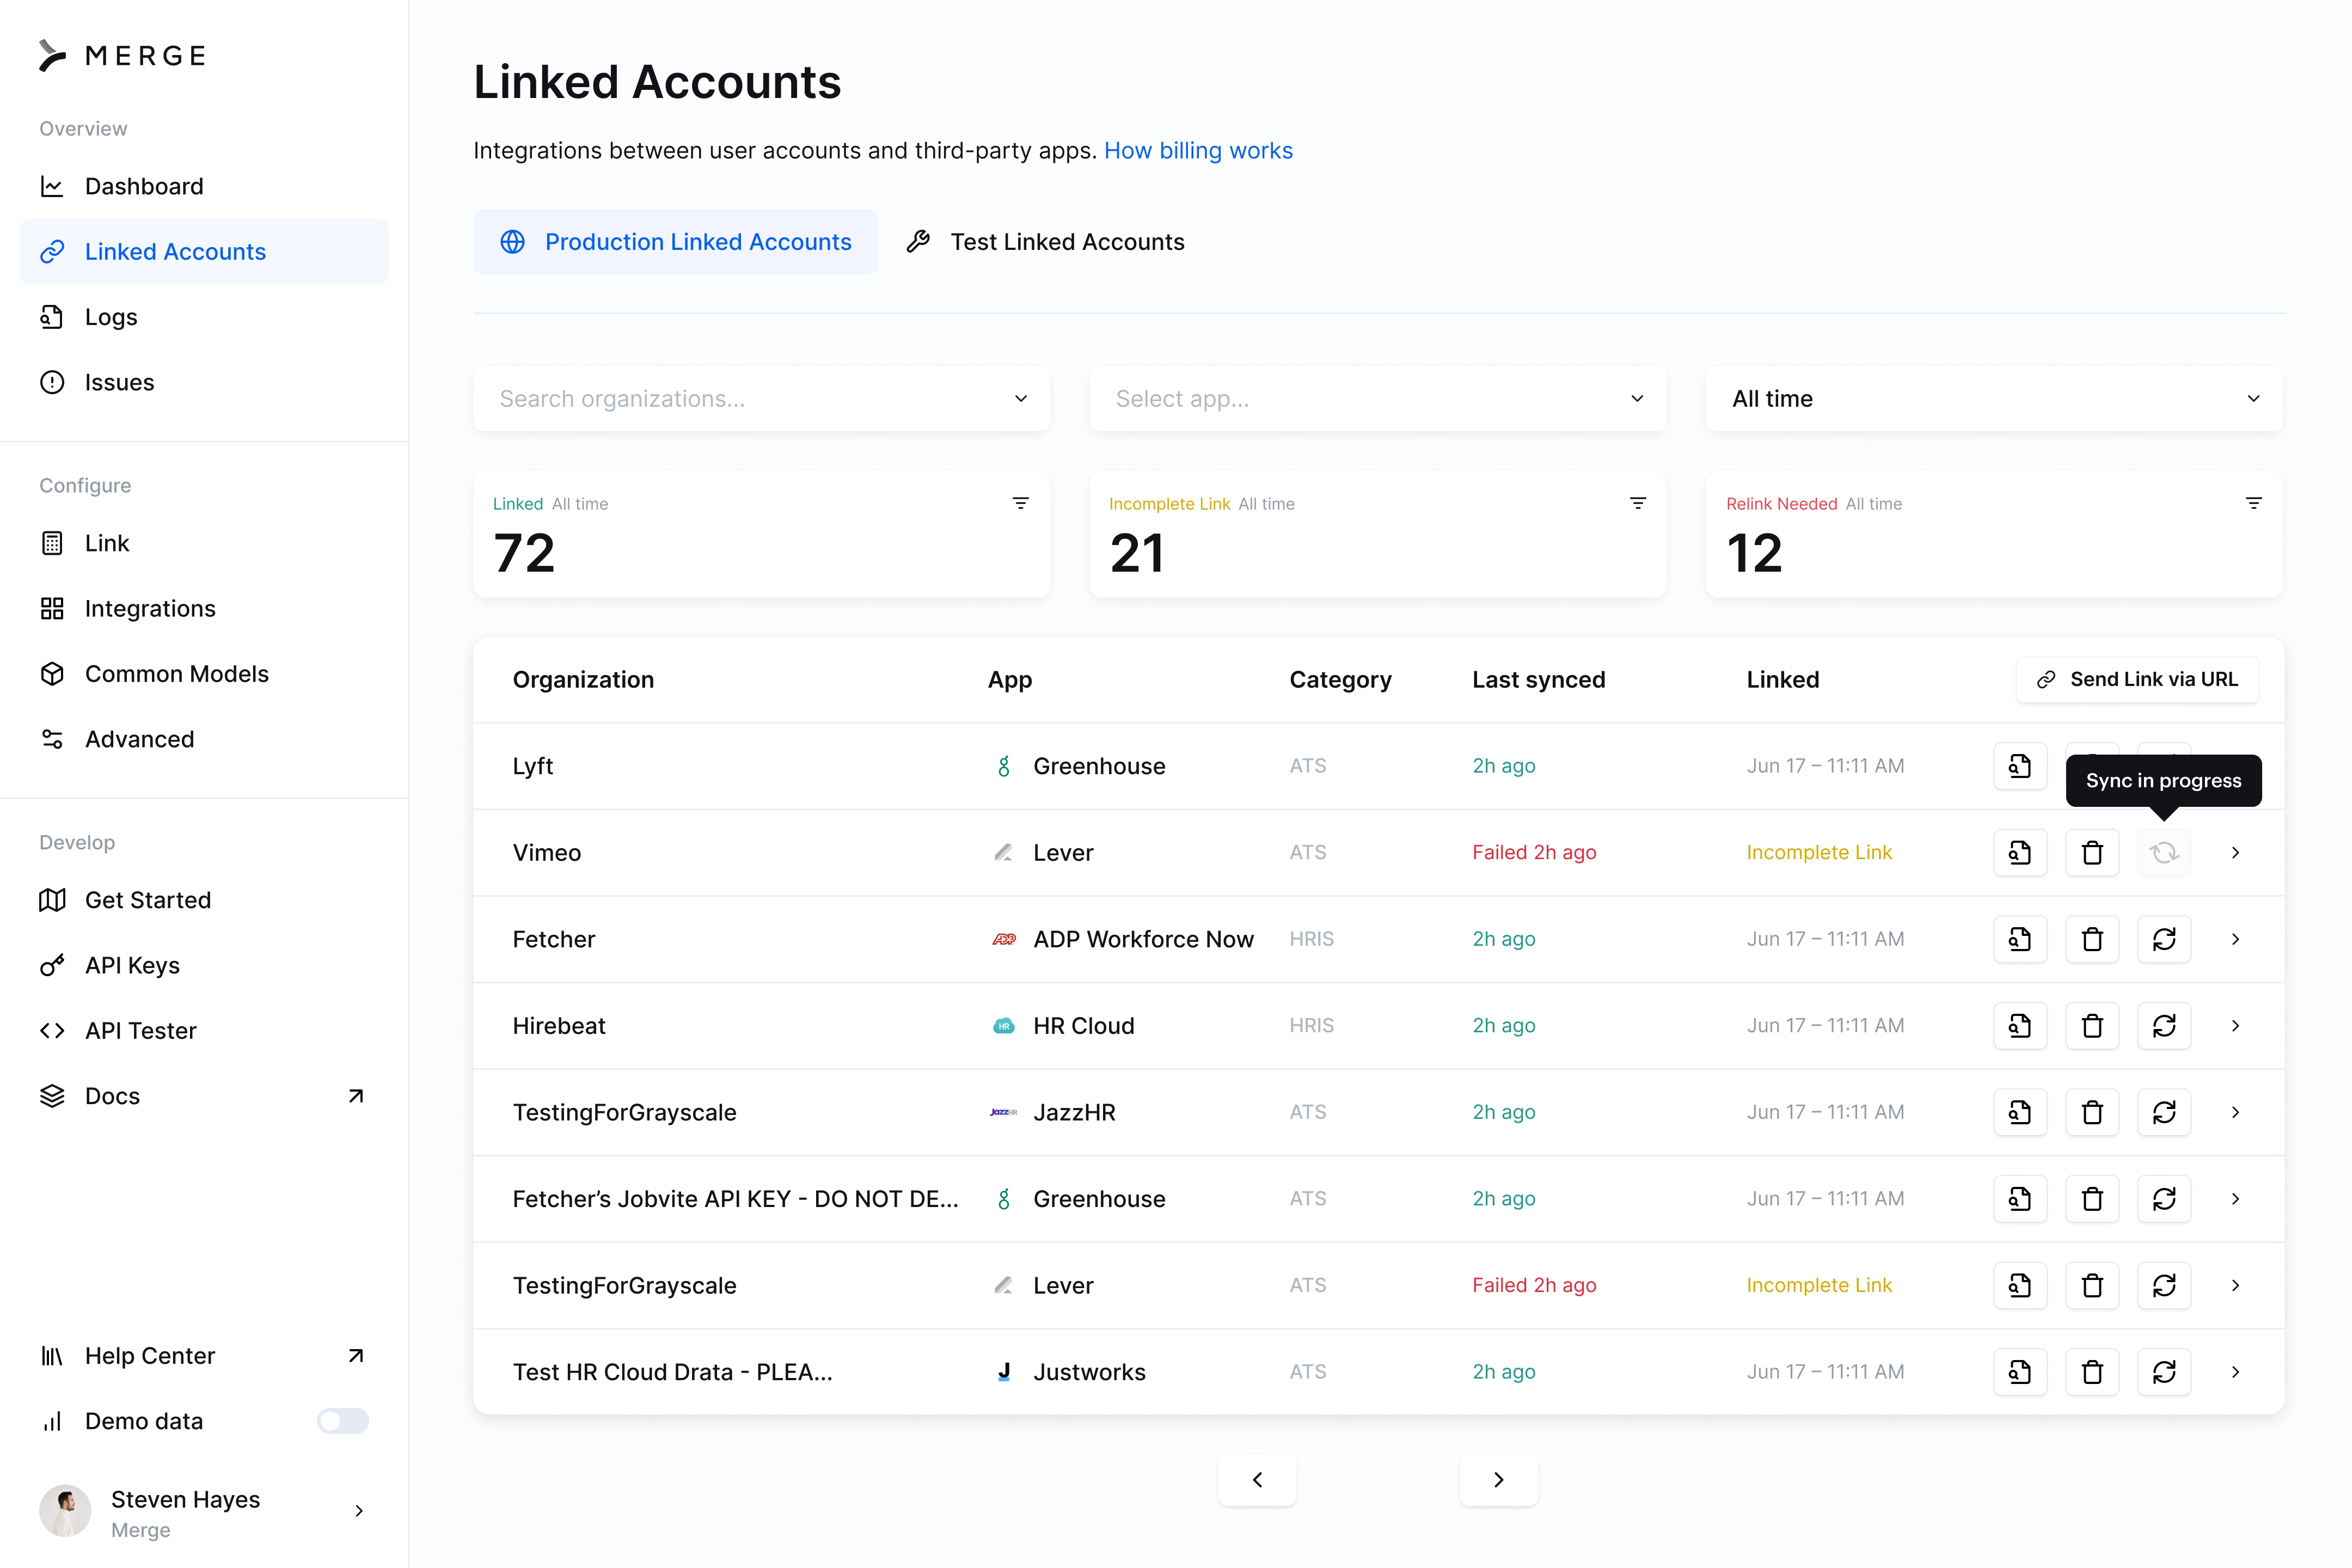Open the All time range dropdown
Screen dimensions: 2352x1568
(x=1994, y=399)
